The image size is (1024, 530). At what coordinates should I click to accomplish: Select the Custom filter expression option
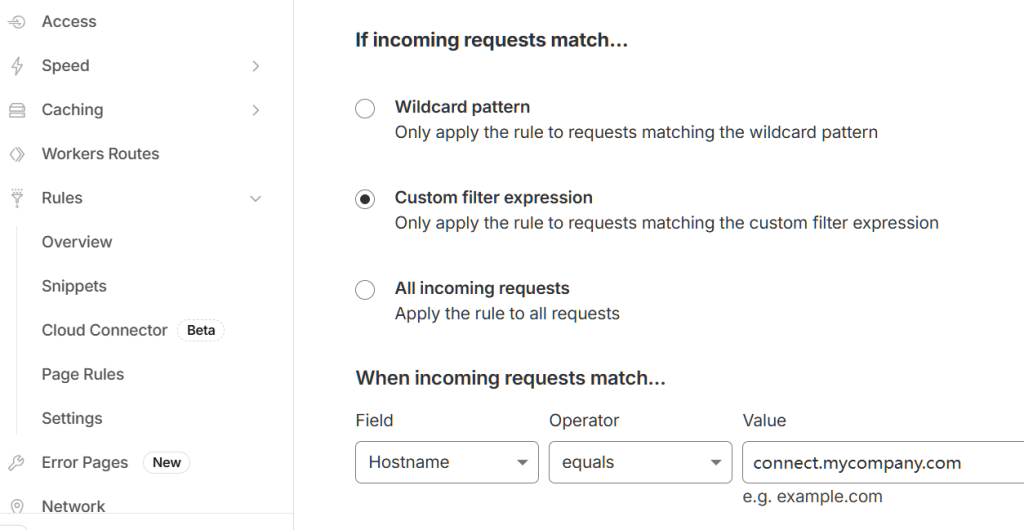coord(365,199)
